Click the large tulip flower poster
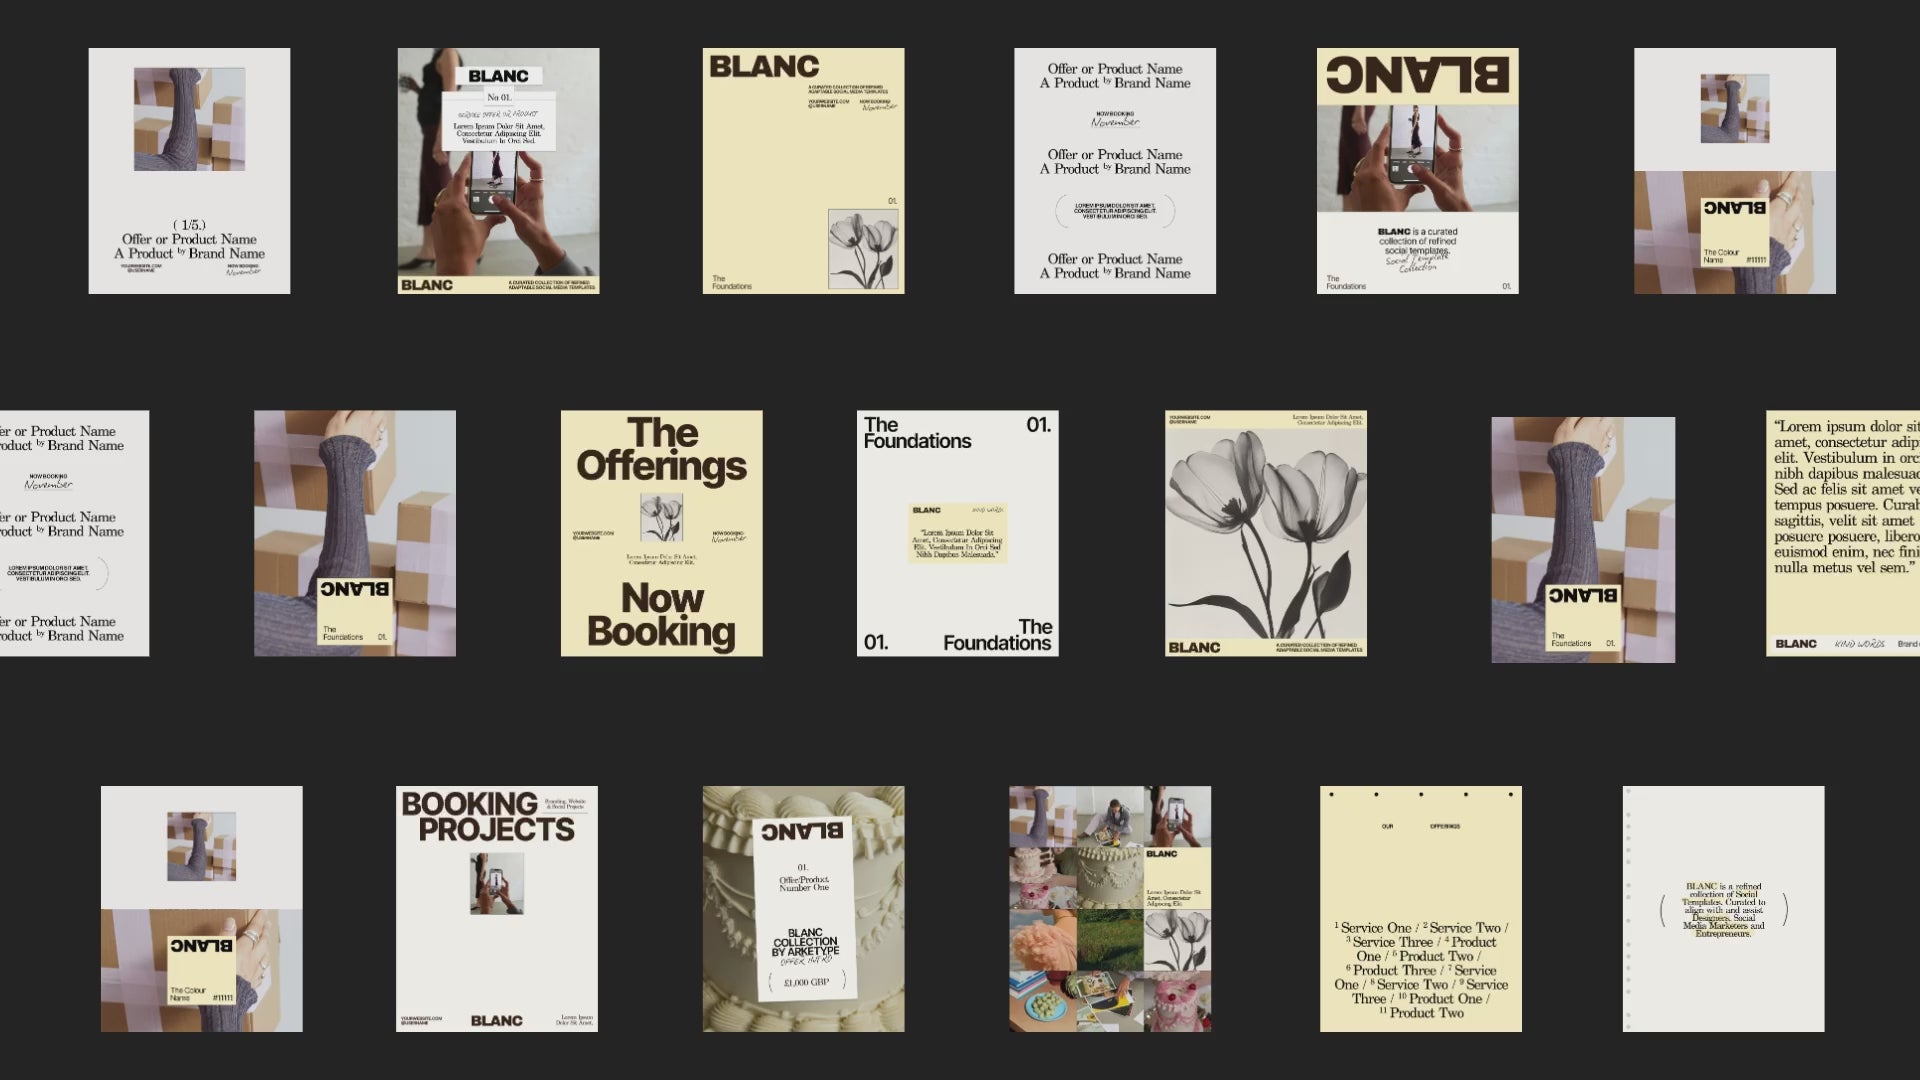The image size is (1920, 1080). click(x=1265, y=533)
